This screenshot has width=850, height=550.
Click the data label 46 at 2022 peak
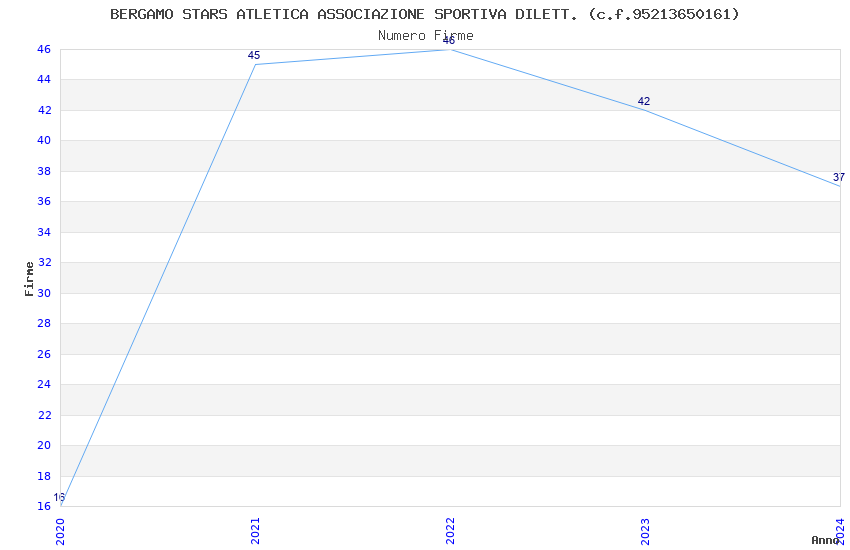(x=449, y=41)
